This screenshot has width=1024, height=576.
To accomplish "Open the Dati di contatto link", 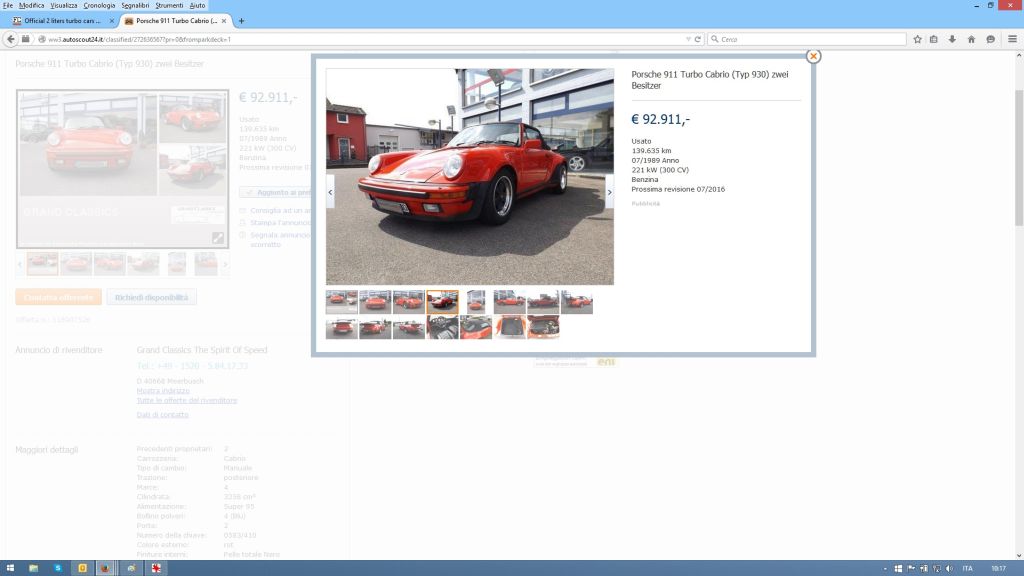I will click(163, 415).
